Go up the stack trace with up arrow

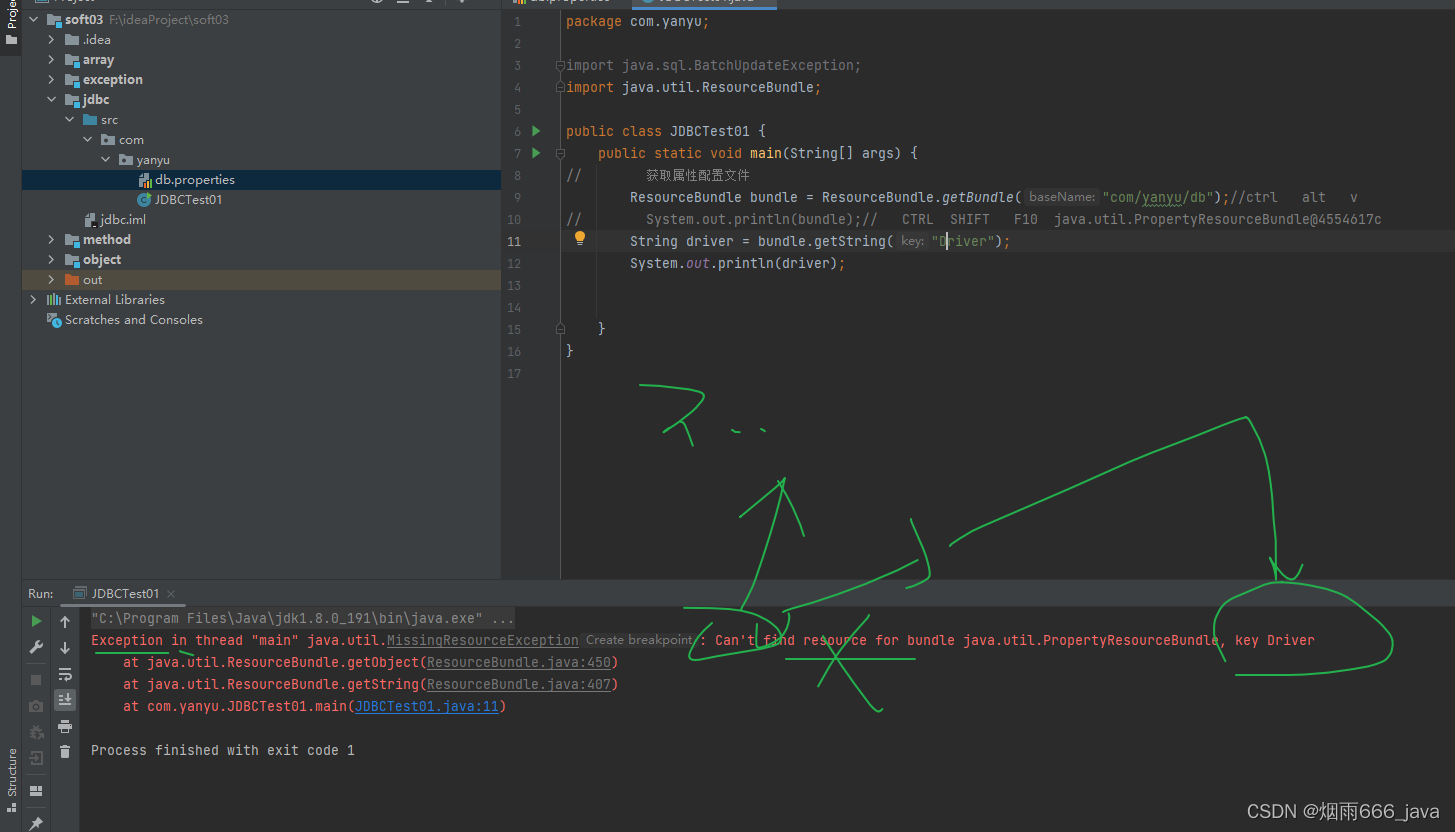click(x=65, y=621)
